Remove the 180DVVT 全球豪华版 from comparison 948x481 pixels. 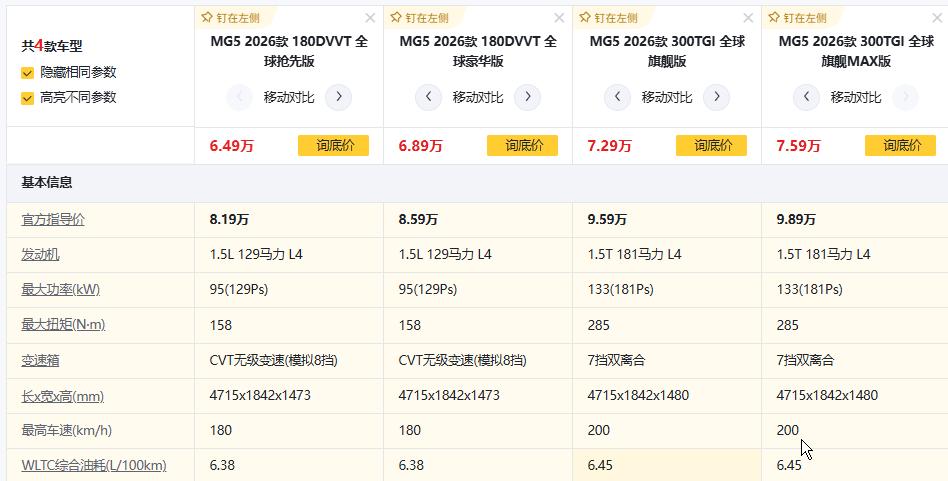tap(559, 18)
